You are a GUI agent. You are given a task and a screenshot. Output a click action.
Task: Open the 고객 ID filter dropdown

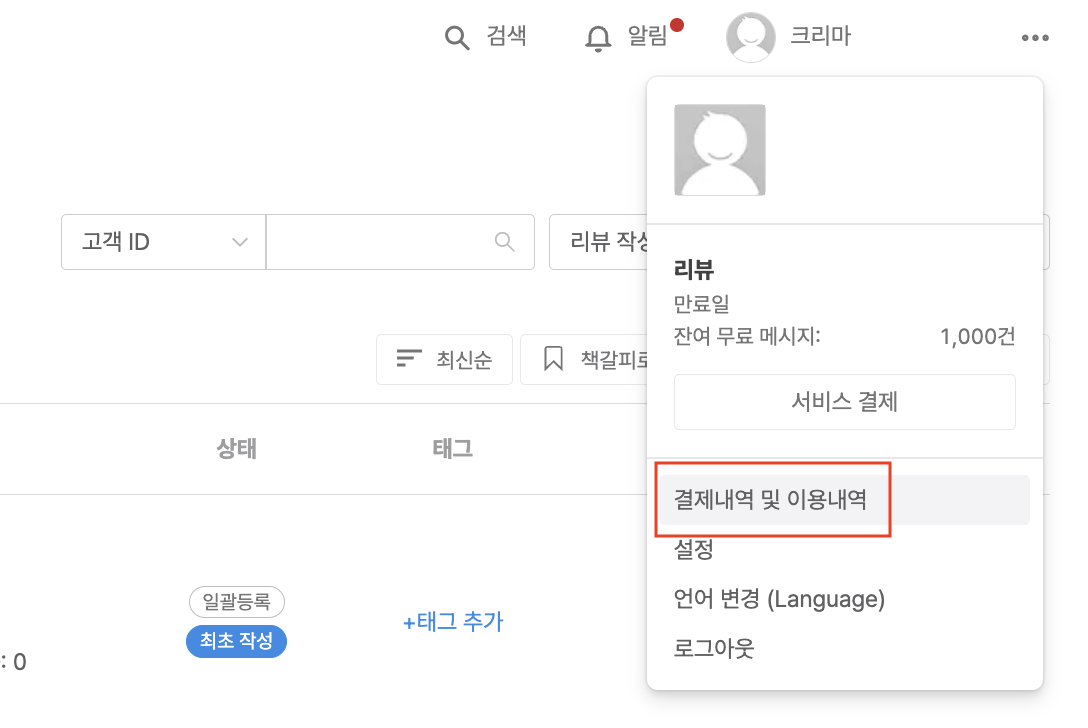[162, 242]
